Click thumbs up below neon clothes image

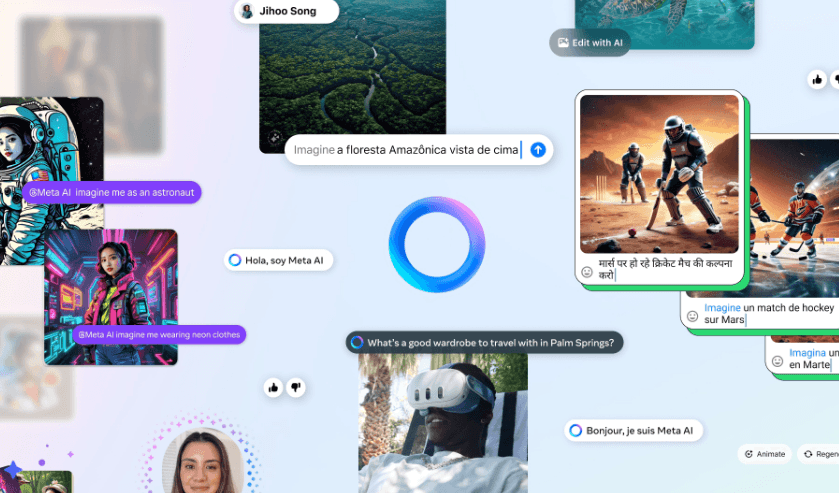coord(273,388)
